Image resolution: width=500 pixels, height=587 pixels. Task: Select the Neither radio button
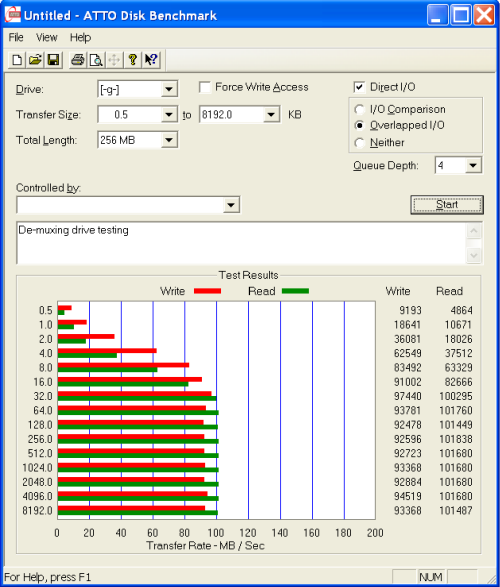coord(360,143)
